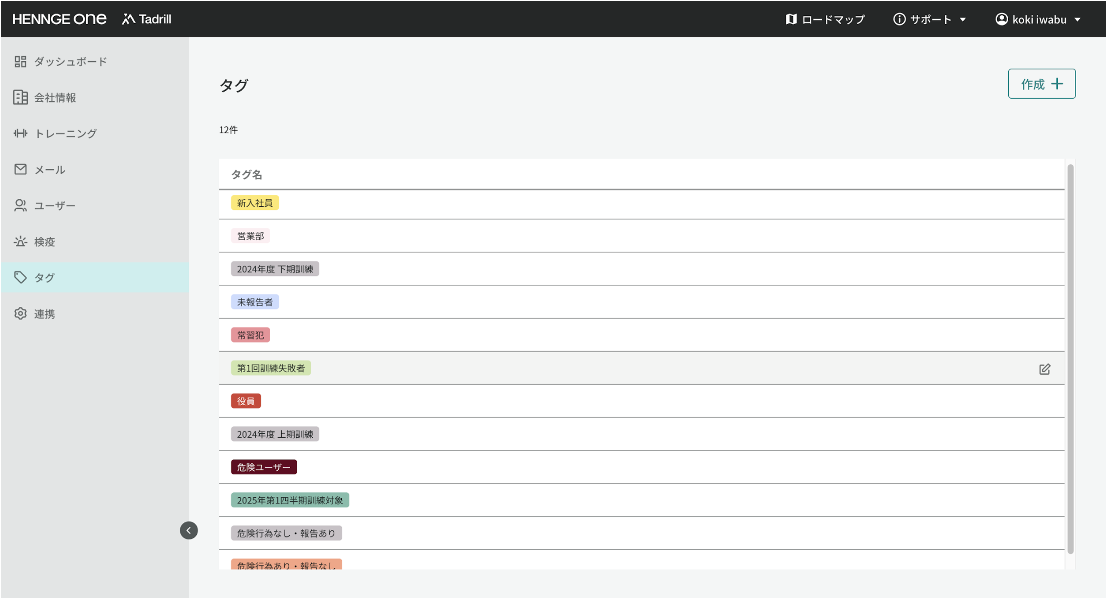Click the HENNGE One Tadrill logo

pos(92,19)
